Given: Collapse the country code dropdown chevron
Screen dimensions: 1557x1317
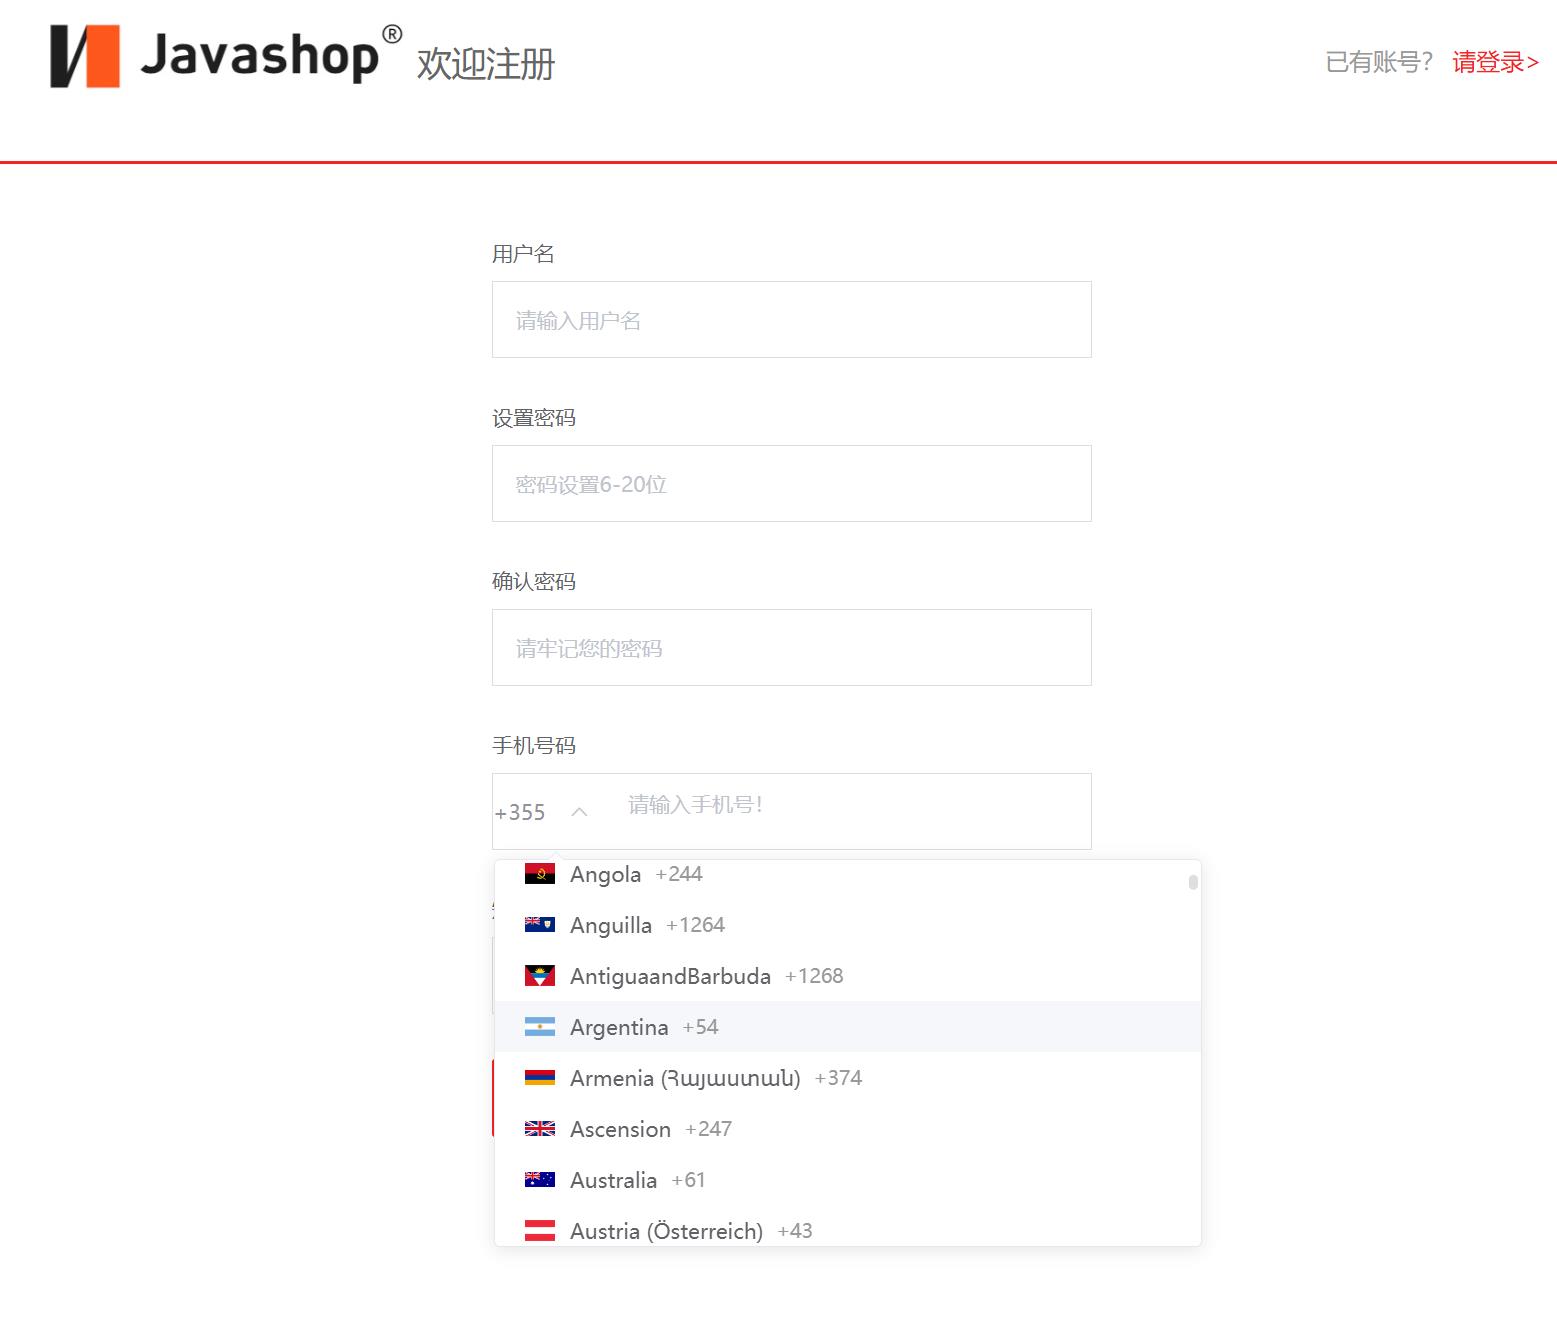Looking at the screenshot, I should point(580,812).
